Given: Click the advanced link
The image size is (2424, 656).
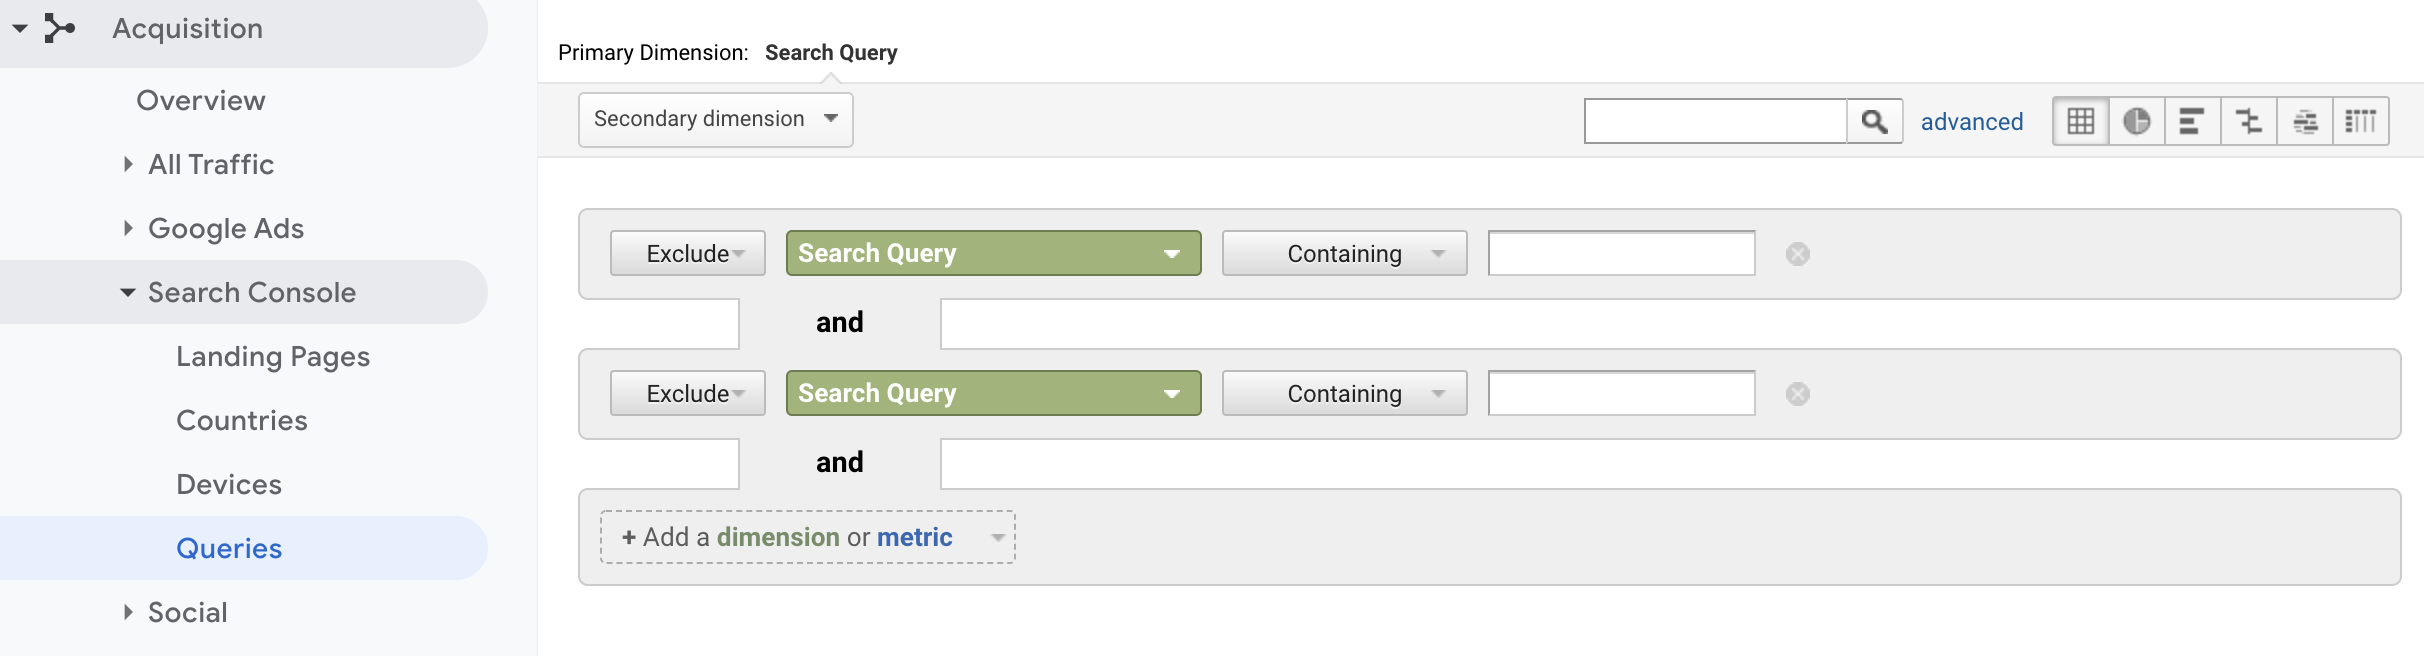Looking at the screenshot, I should point(1970,121).
